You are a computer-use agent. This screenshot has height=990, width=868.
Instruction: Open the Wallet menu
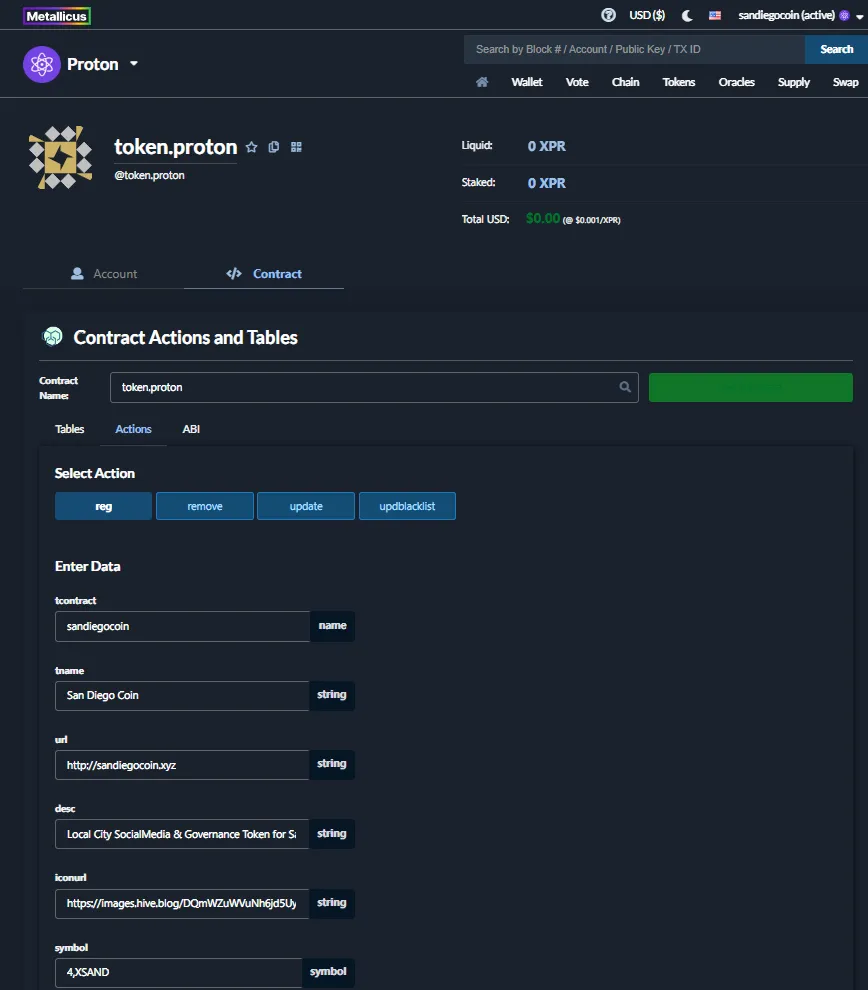pos(526,82)
